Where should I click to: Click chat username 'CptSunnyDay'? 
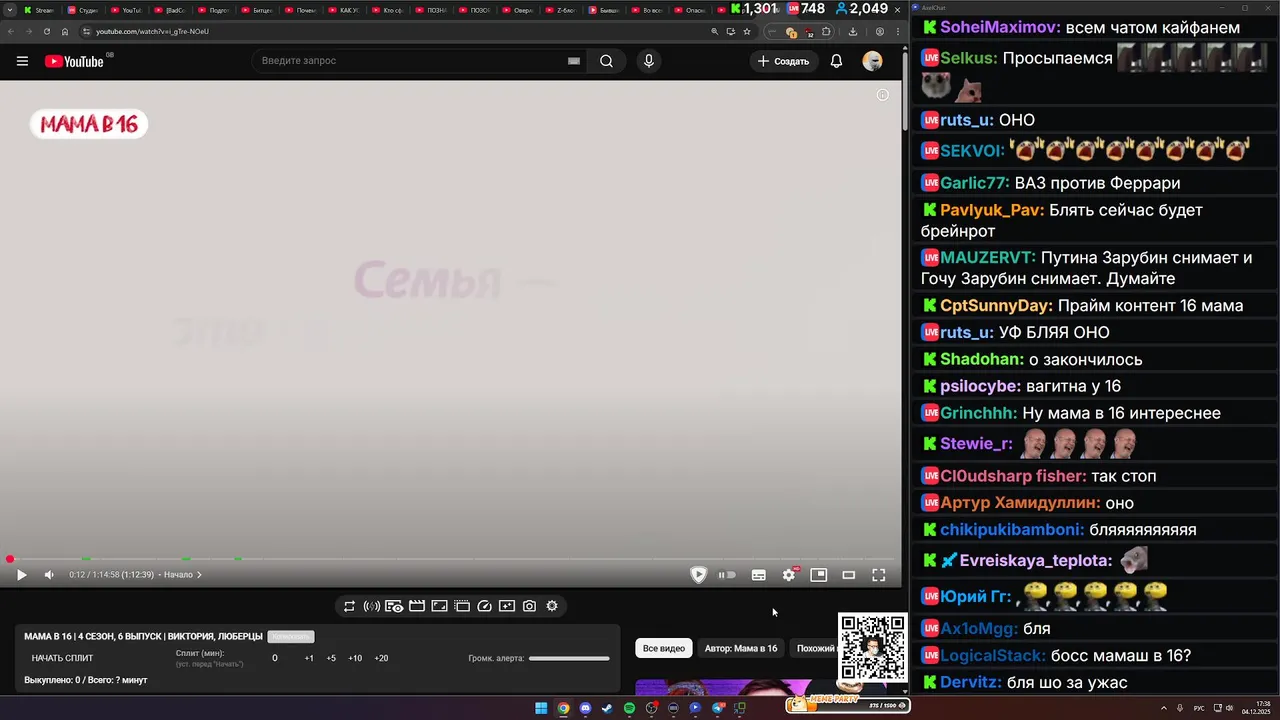(x=996, y=306)
